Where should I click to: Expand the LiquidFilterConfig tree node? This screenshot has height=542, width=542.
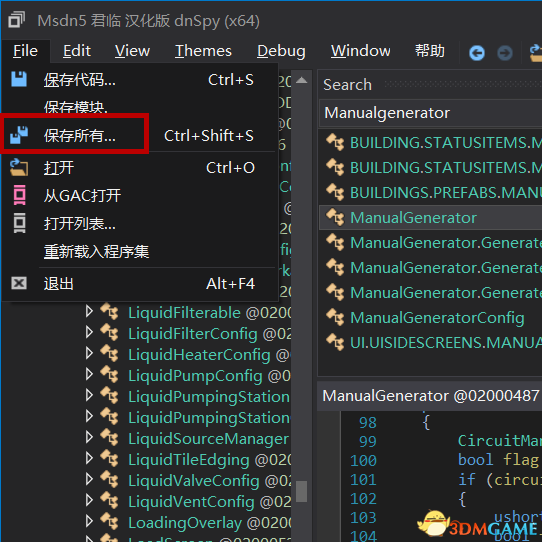(89, 333)
